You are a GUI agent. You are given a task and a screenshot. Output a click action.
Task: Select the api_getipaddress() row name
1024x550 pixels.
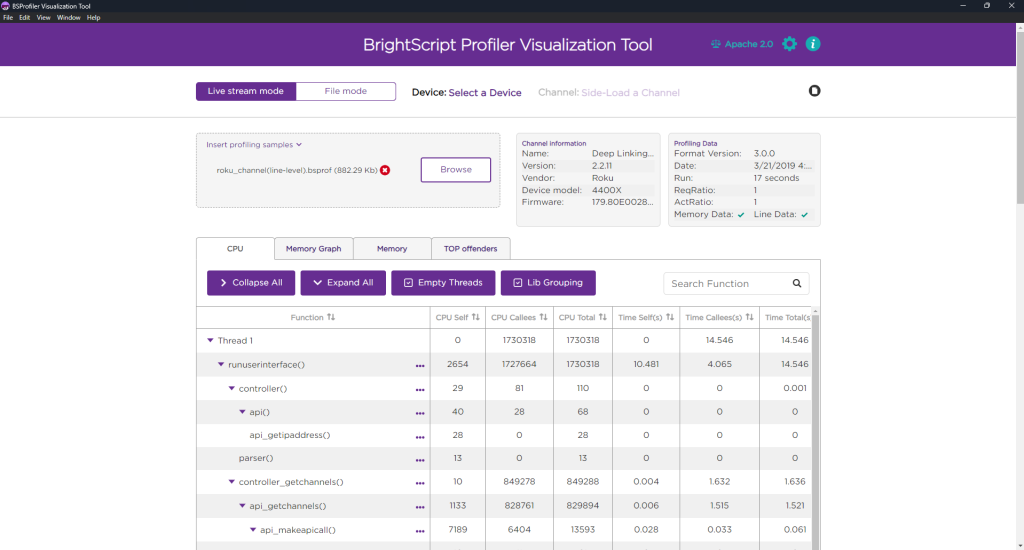click(x=289, y=435)
